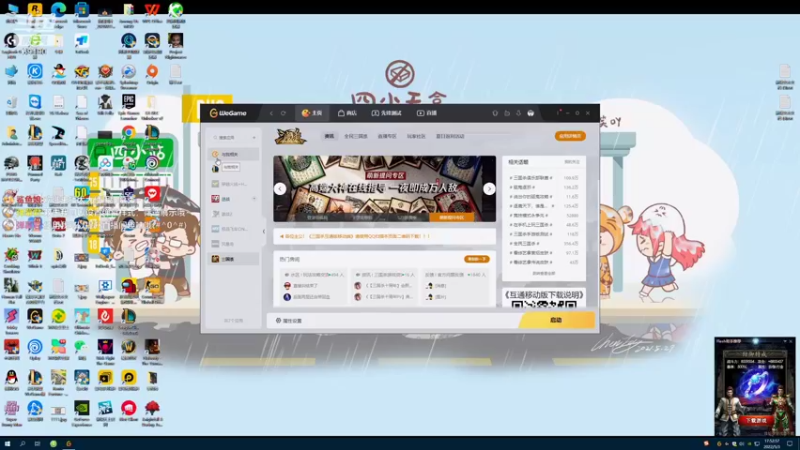
Task: Open WPS Office desktop icon
Action: (x=152, y=13)
